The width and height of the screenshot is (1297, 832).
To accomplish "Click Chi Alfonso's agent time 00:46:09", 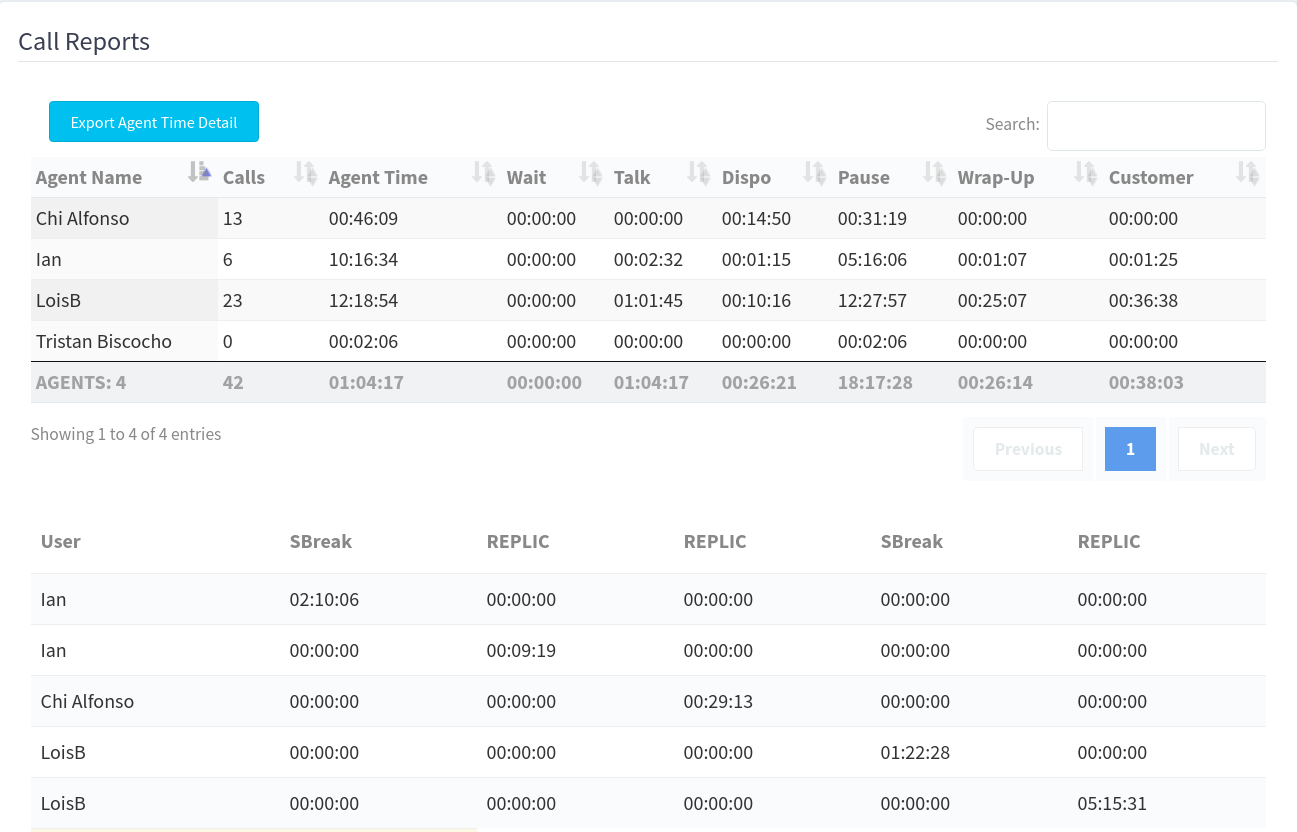I will coord(364,218).
